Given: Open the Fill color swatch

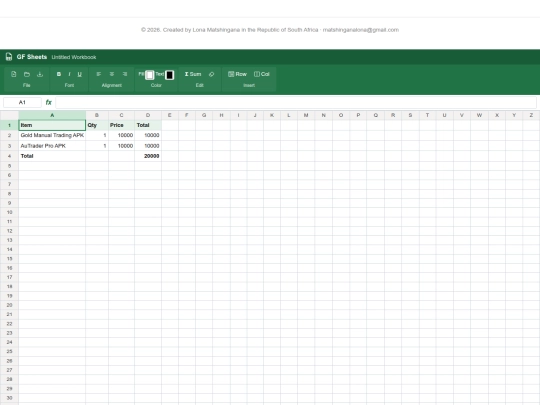Looking at the screenshot, I should 149,75.
